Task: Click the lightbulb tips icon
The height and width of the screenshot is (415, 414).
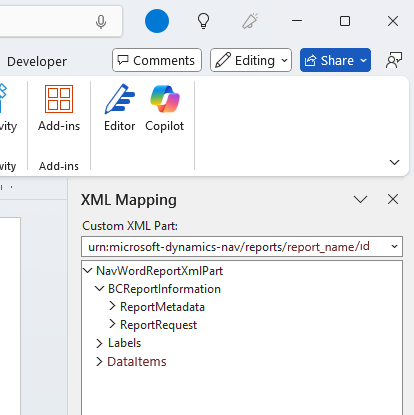Action: point(203,21)
